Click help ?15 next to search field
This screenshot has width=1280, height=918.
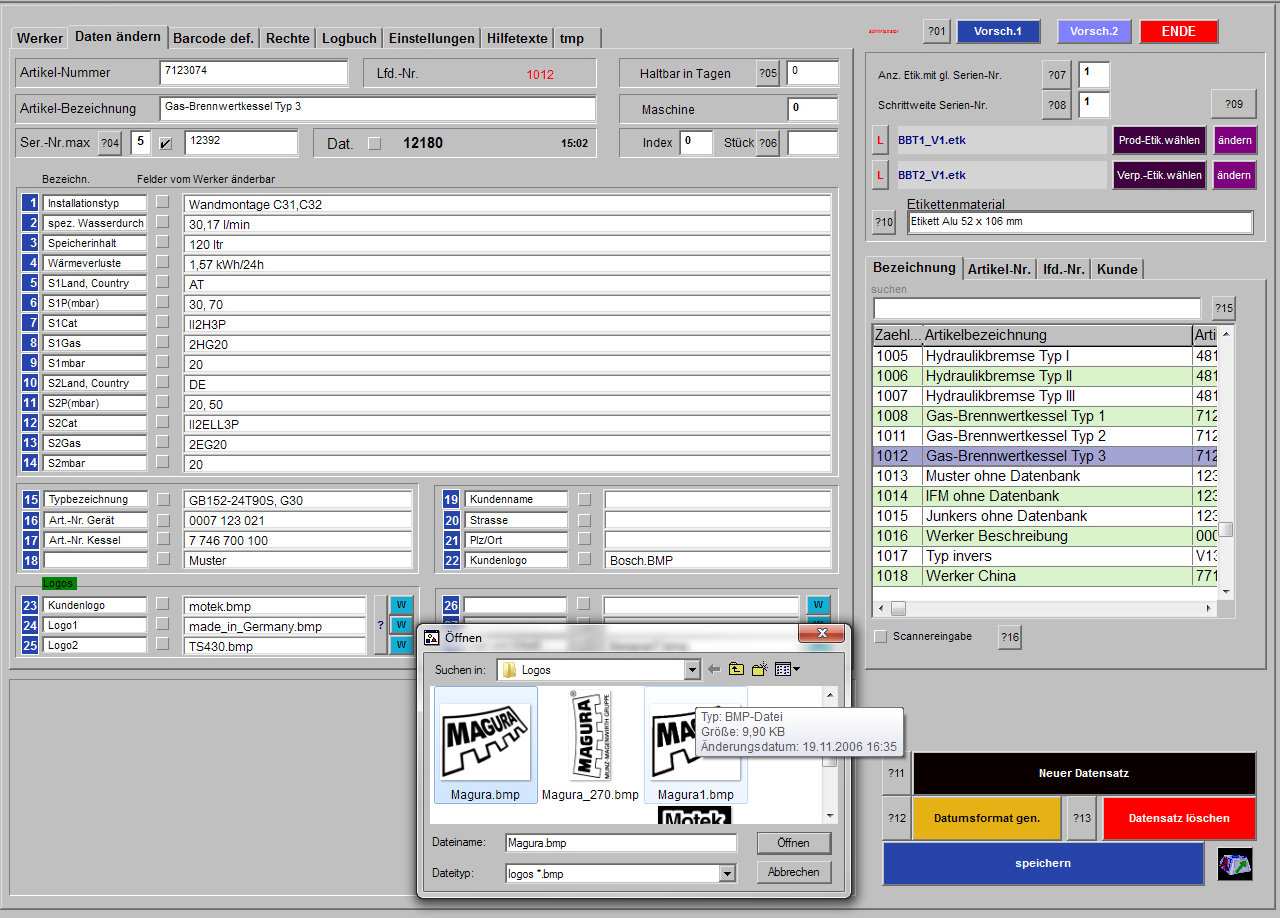point(1224,308)
